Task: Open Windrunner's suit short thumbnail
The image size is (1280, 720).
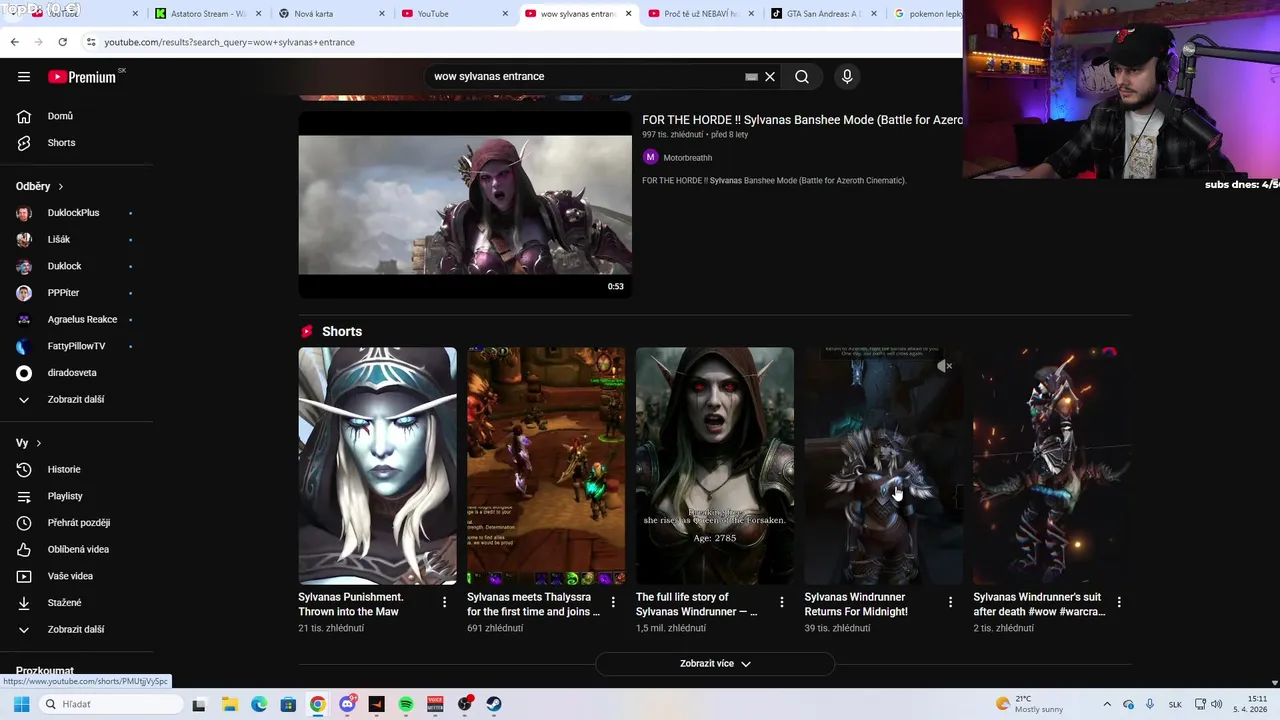Action: point(1052,466)
